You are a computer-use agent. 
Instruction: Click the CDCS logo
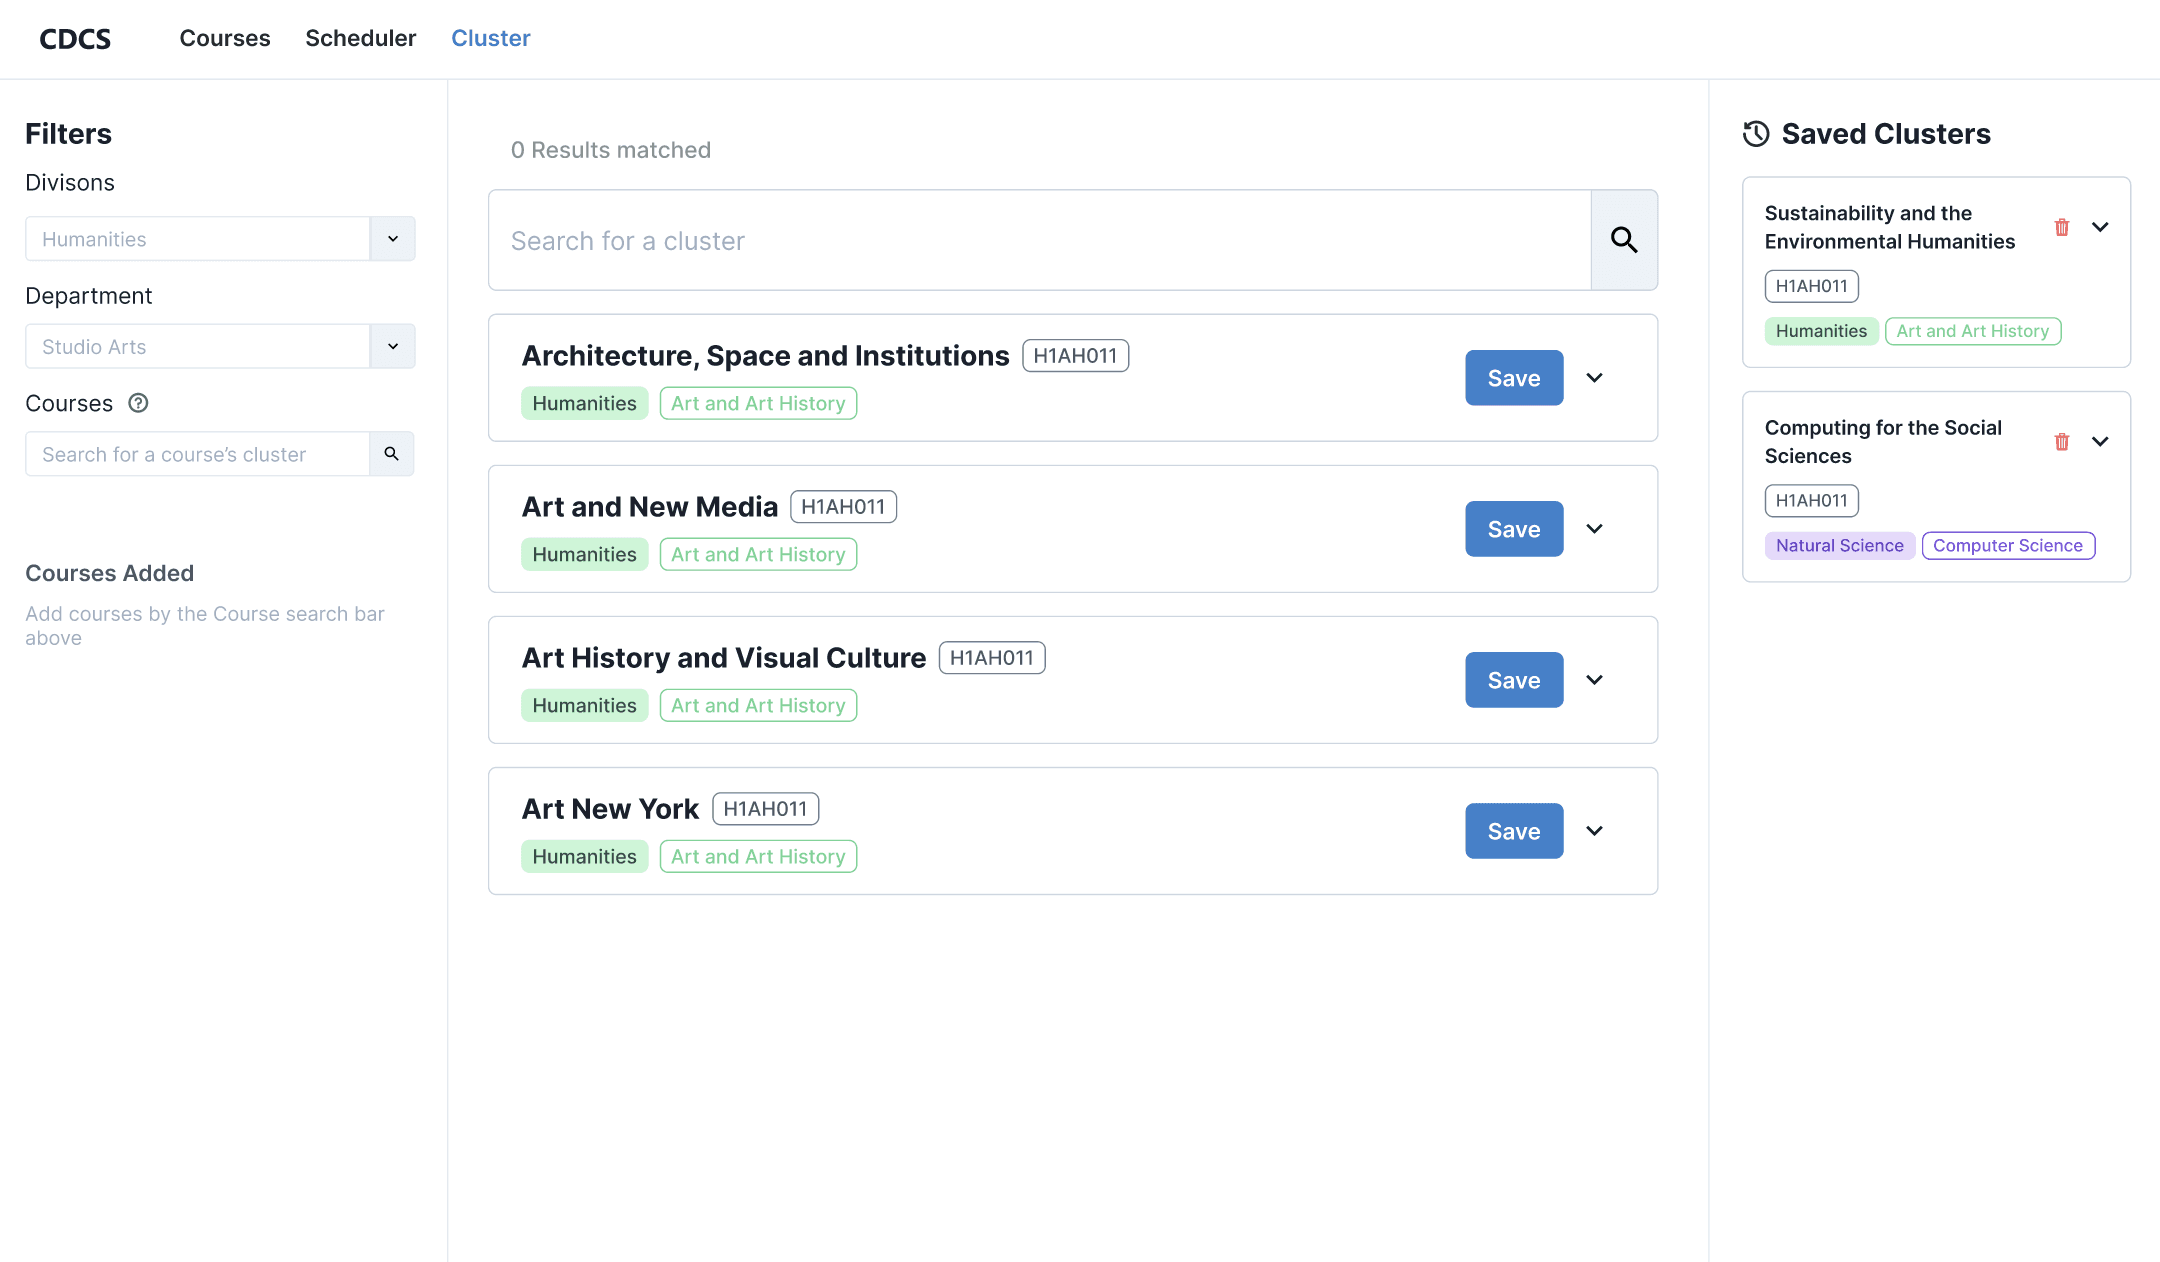coord(75,38)
